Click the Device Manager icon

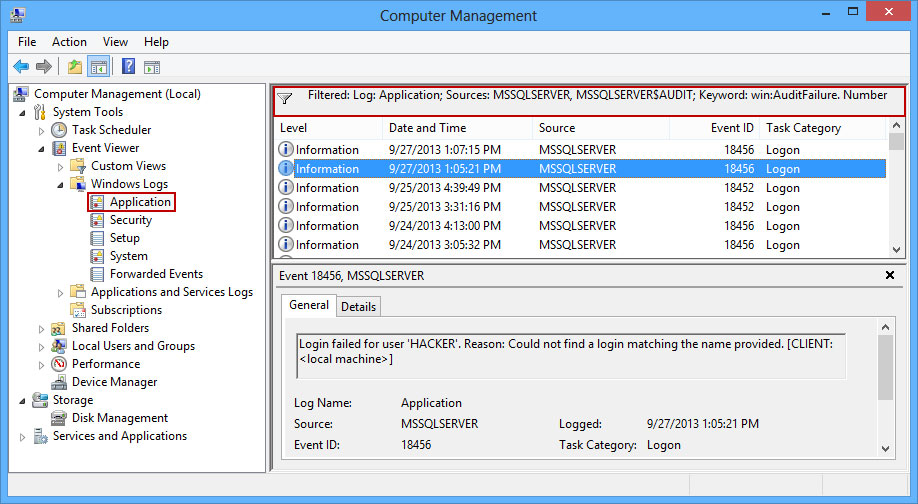point(59,382)
